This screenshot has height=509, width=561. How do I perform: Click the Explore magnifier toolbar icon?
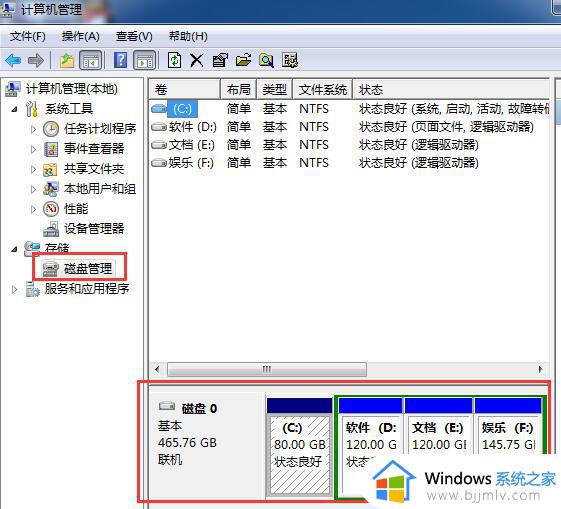pyautogui.click(x=267, y=60)
